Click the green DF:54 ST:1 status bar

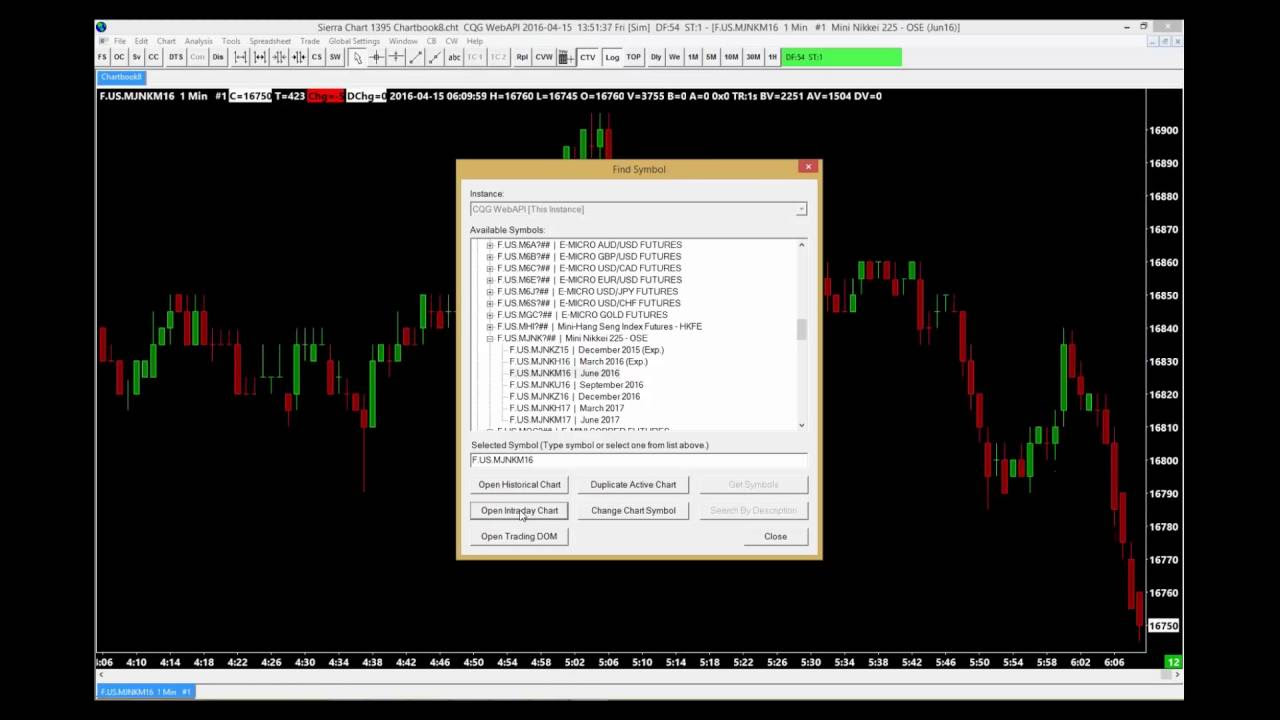842,57
